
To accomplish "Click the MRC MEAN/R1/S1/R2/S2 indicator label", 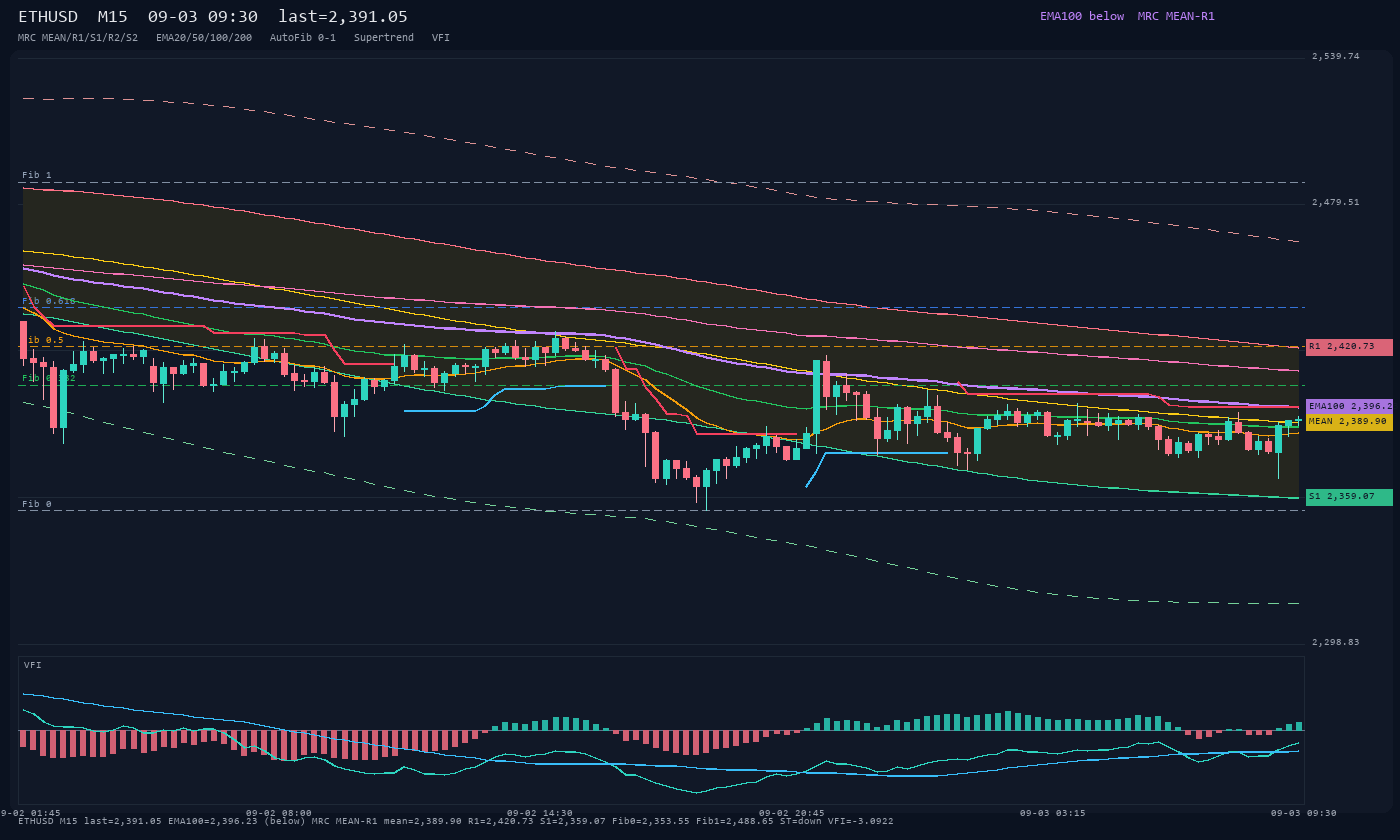I will coord(78,38).
